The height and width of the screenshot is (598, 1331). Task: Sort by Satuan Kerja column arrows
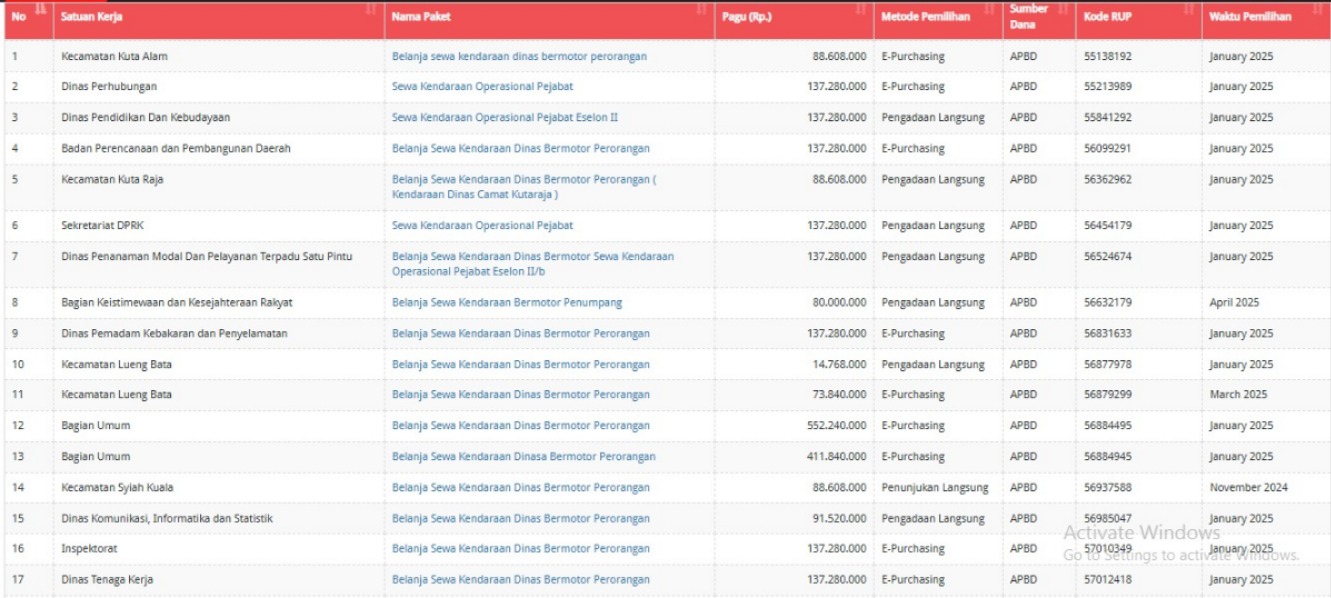(371, 10)
